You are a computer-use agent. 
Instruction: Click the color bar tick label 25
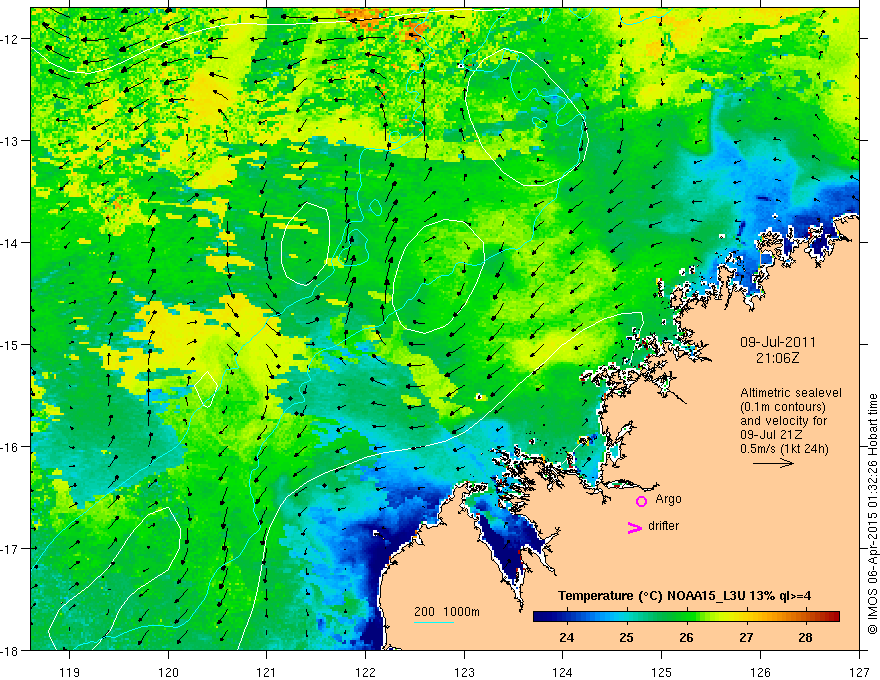[626, 637]
